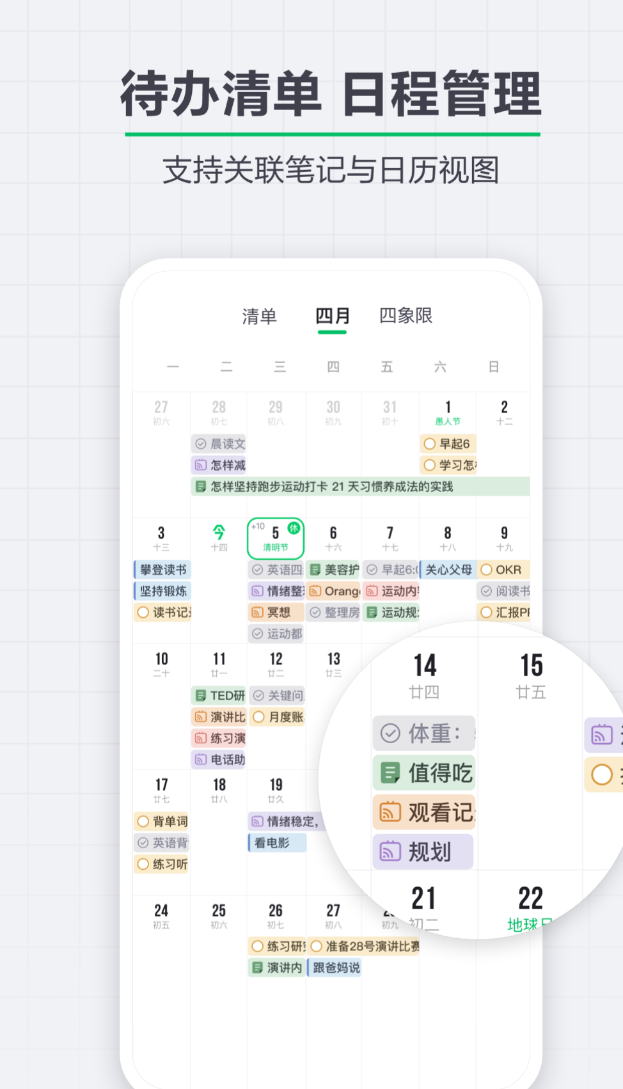Click the purple calendar icon on 情绪整
The image size is (623, 1089).
pos(258,591)
